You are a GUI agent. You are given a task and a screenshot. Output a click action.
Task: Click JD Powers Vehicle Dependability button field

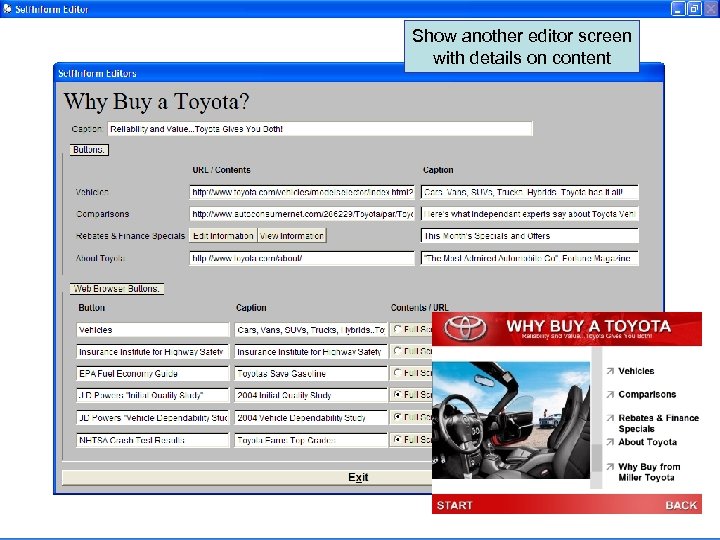coord(152,417)
